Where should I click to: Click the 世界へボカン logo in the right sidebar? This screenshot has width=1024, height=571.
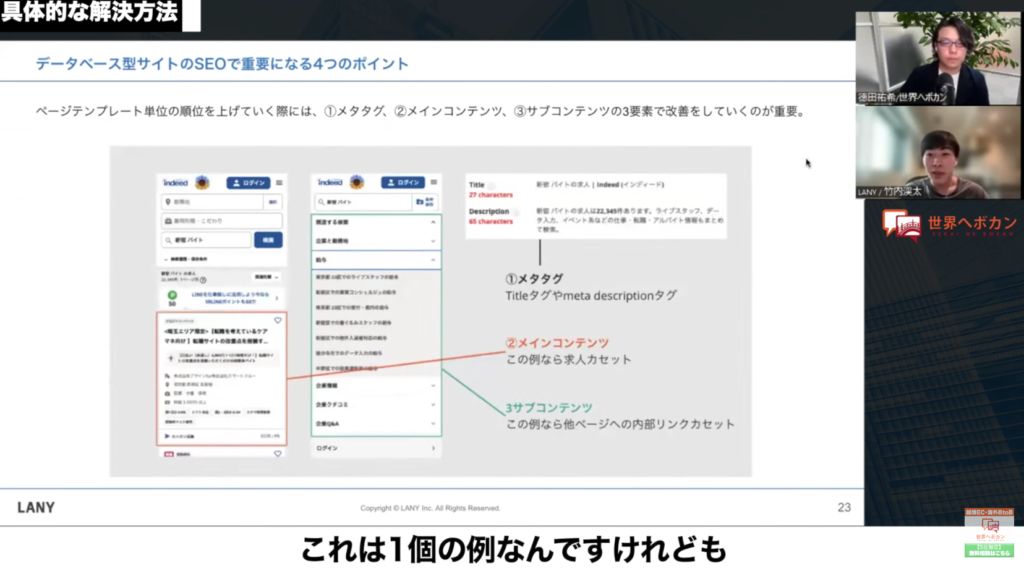pos(949,224)
